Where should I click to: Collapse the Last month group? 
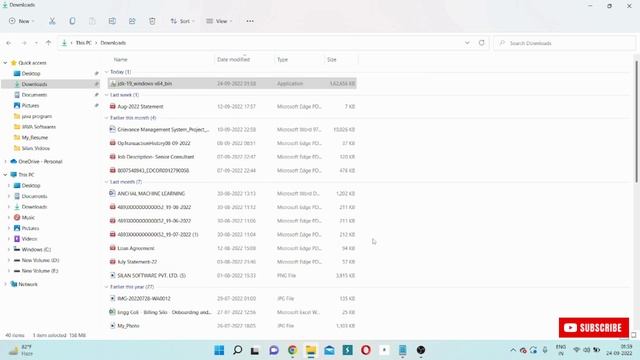[x=107, y=182]
